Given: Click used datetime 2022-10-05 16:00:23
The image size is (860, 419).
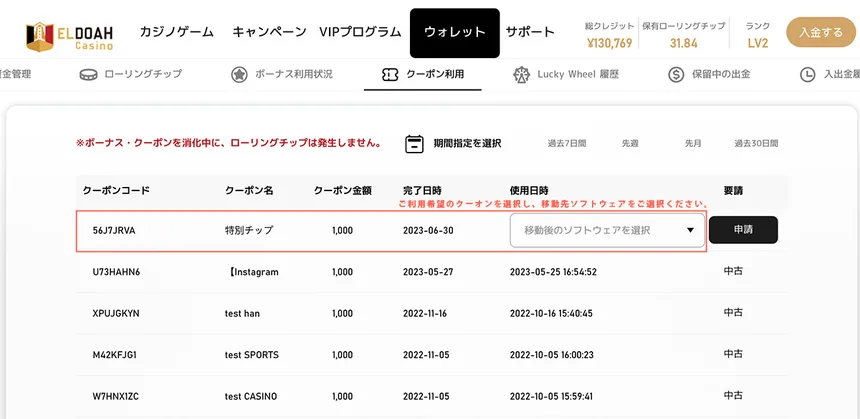Looking at the screenshot, I should (551, 355).
